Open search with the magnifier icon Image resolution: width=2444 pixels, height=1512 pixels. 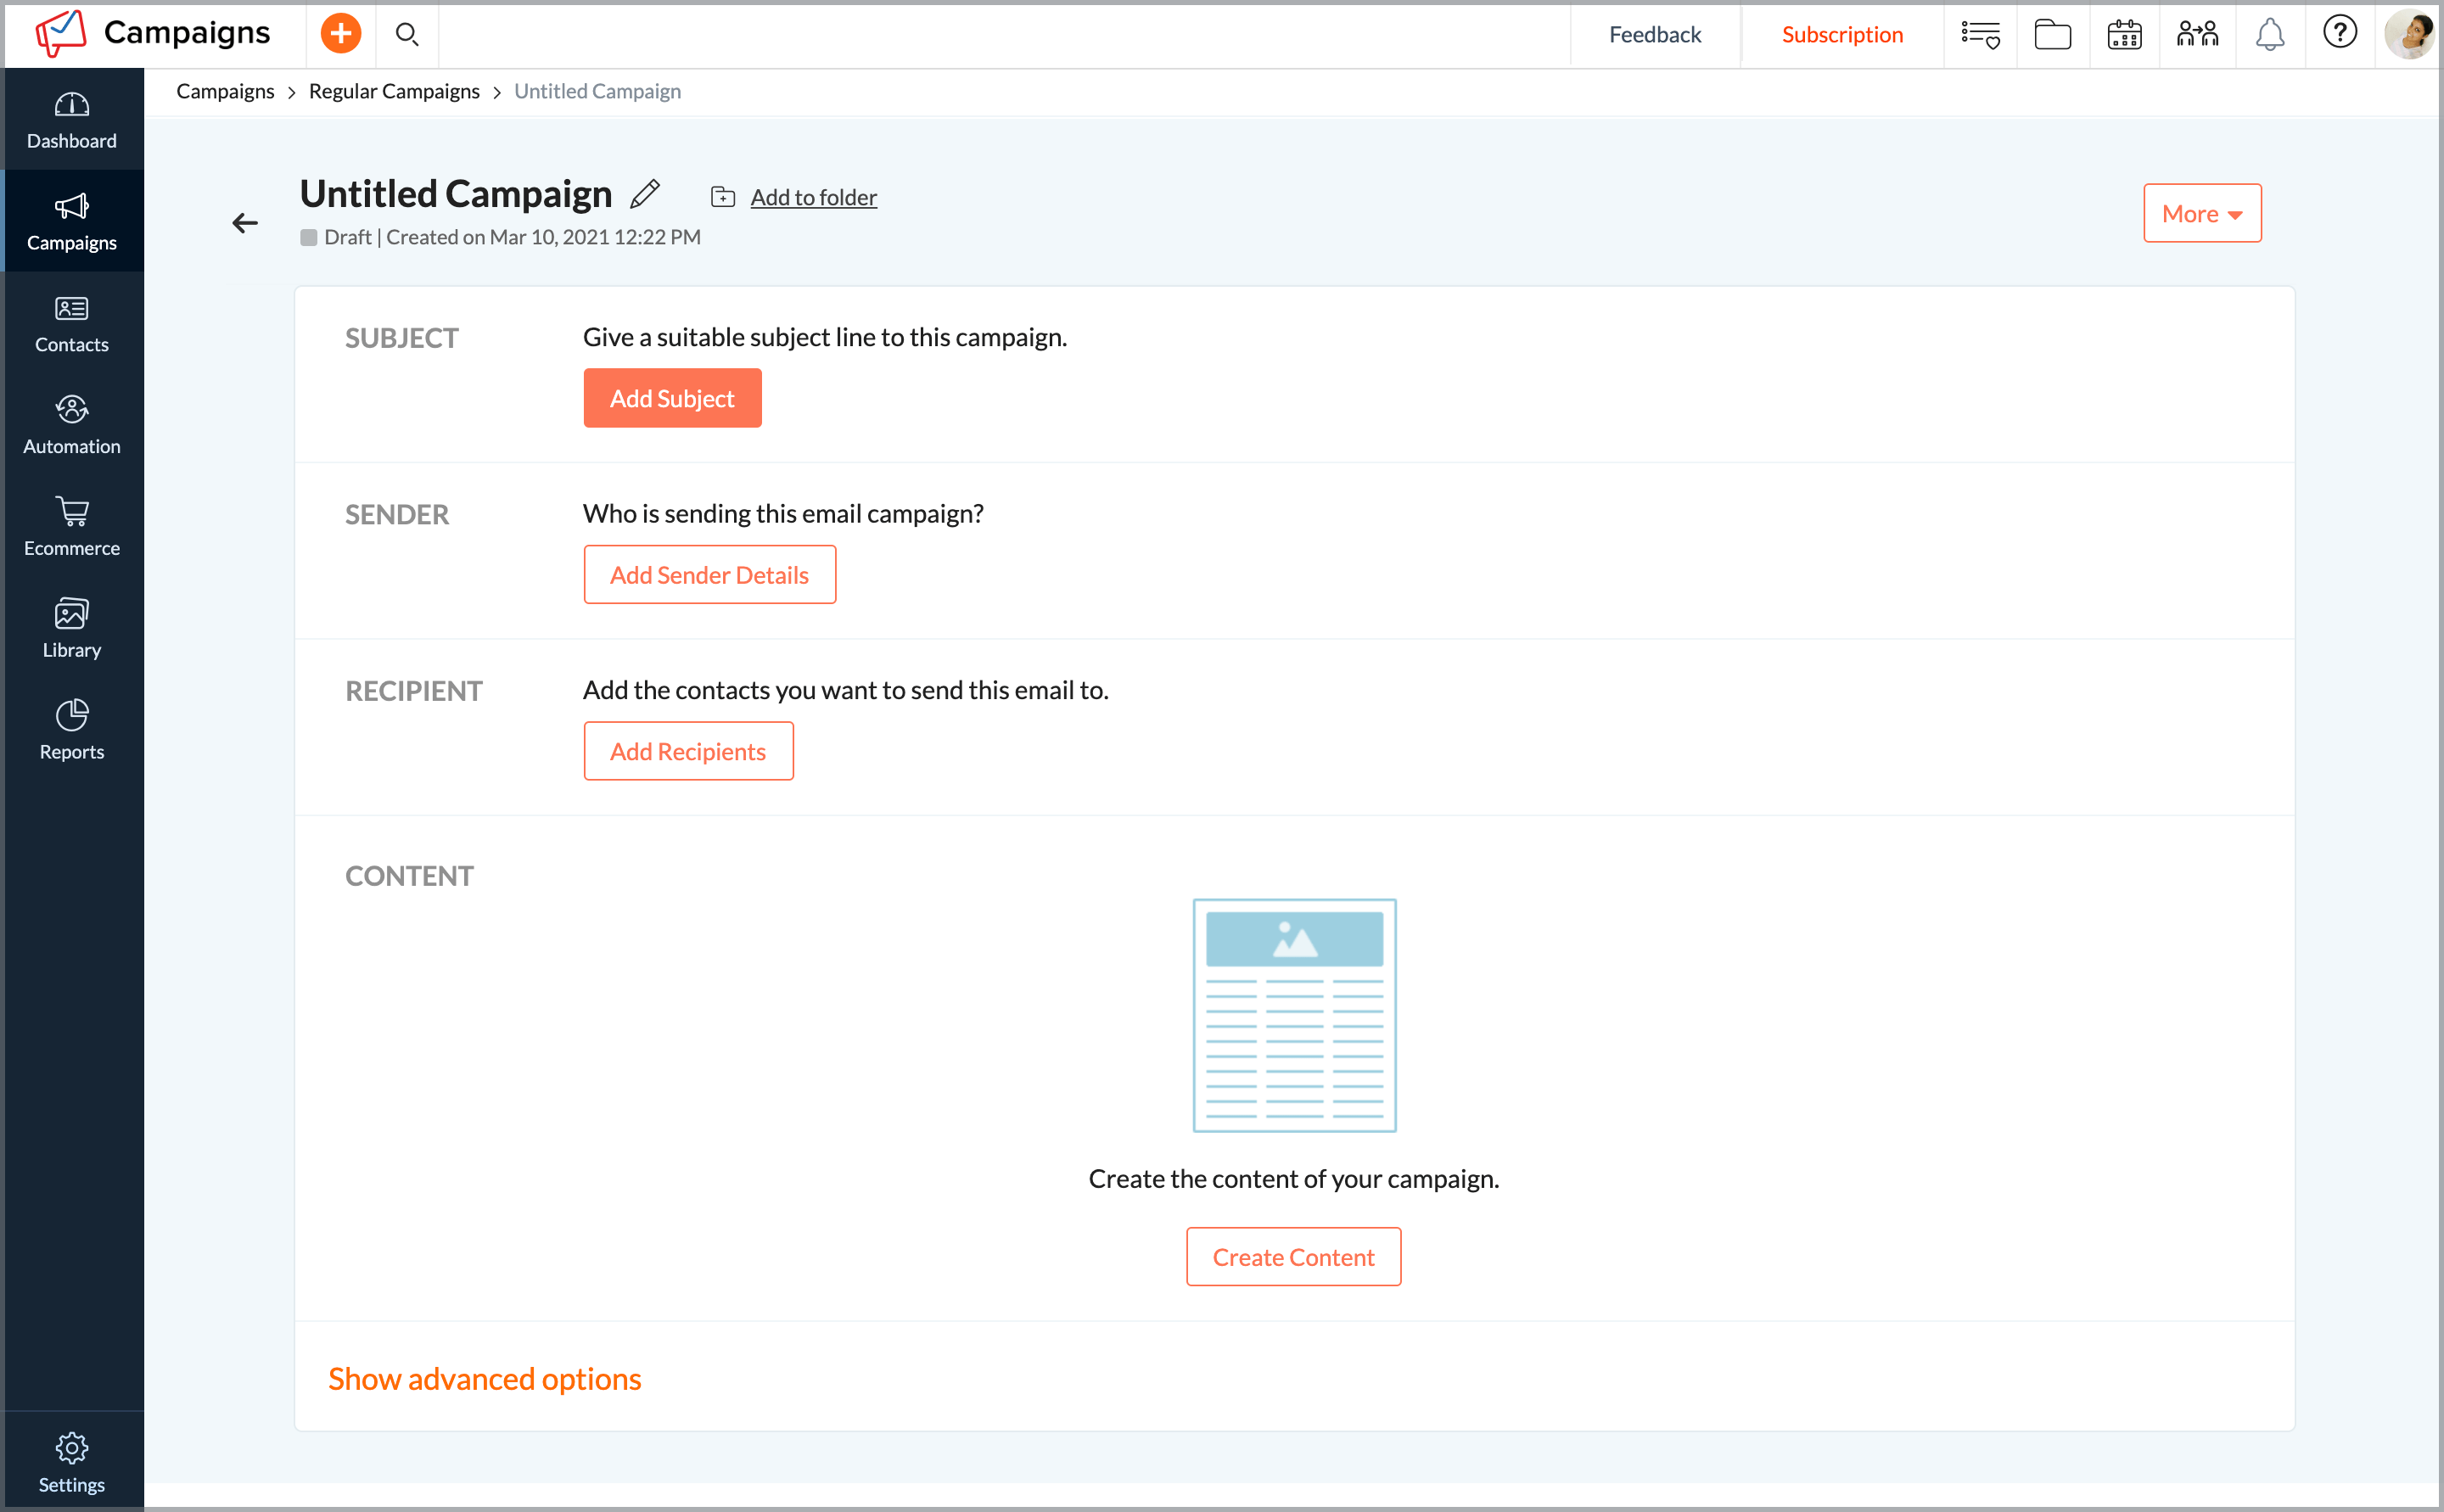[407, 33]
